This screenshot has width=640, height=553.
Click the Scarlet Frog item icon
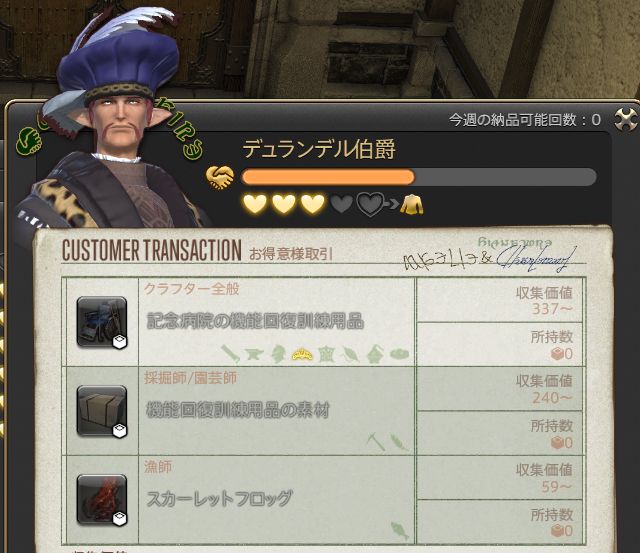click(x=102, y=500)
